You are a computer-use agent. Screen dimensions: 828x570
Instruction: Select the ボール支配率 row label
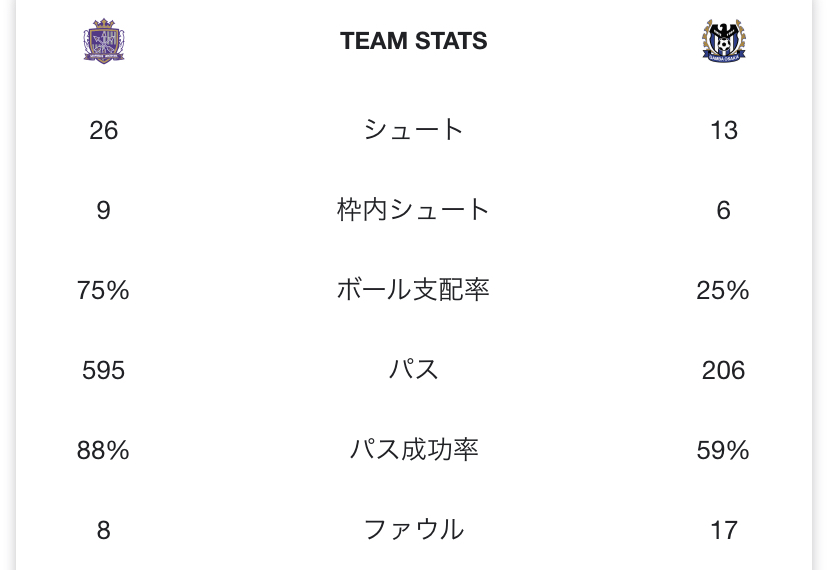click(x=414, y=290)
